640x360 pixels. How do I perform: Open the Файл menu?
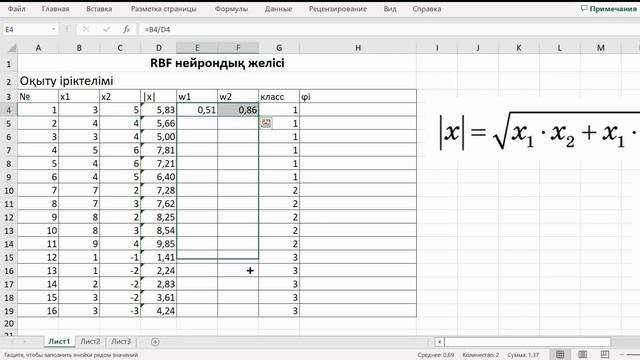tap(16, 9)
